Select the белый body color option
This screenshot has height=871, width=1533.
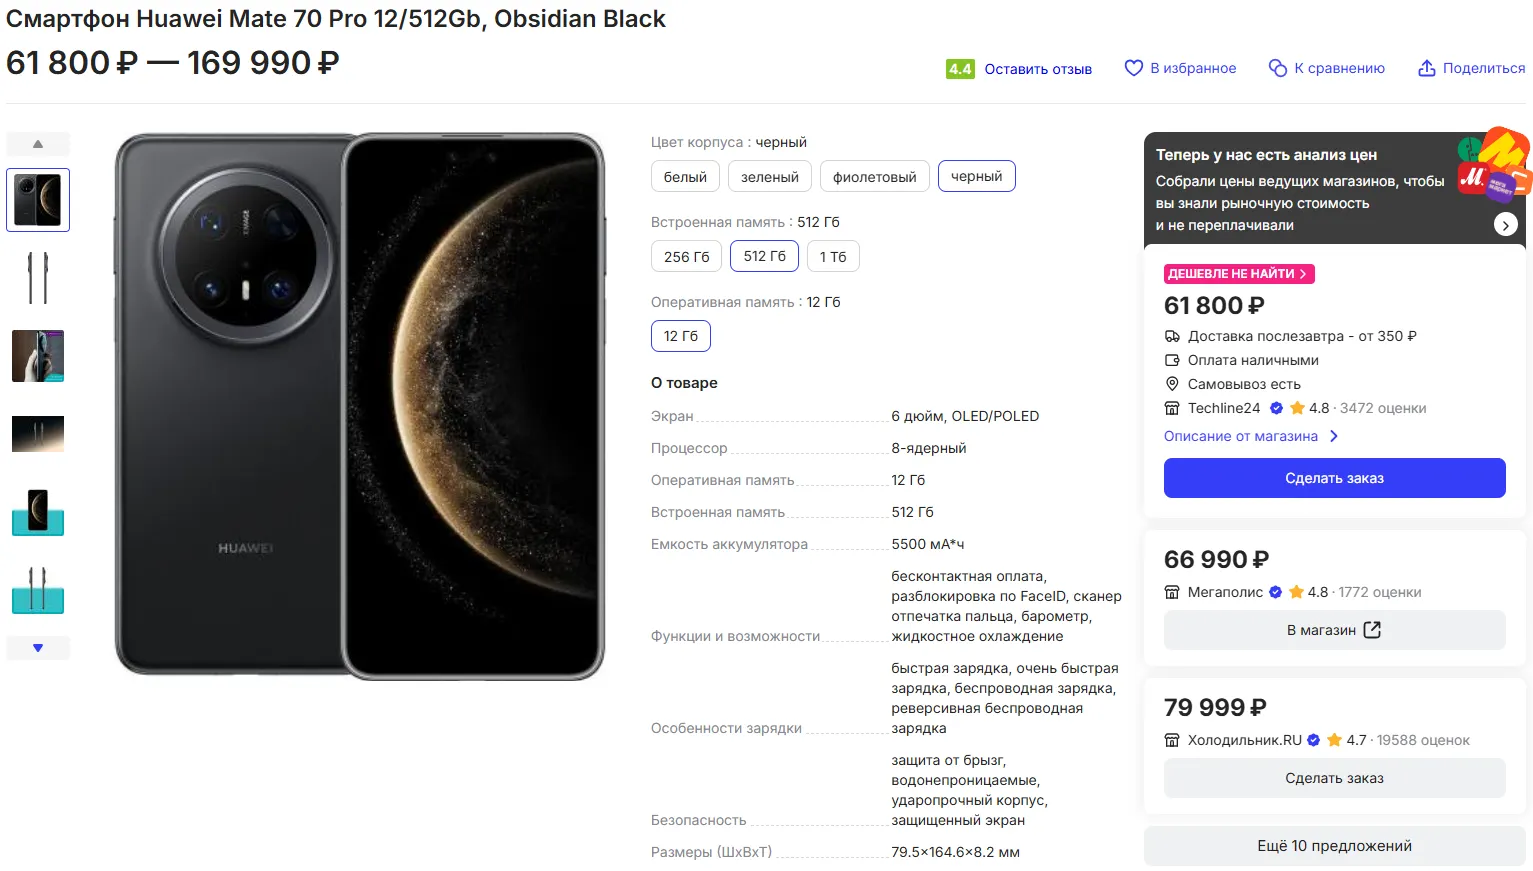[685, 177]
